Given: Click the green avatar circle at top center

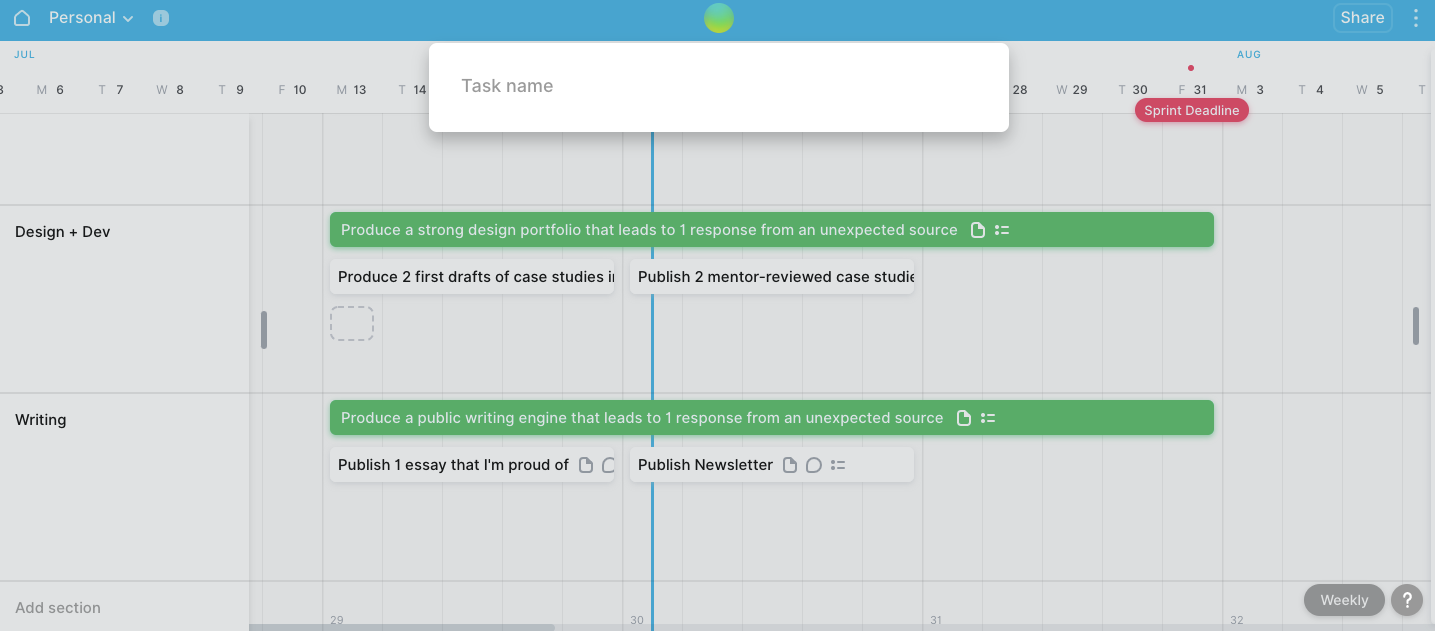Looking at the screenshot, I should pos(718,18).
